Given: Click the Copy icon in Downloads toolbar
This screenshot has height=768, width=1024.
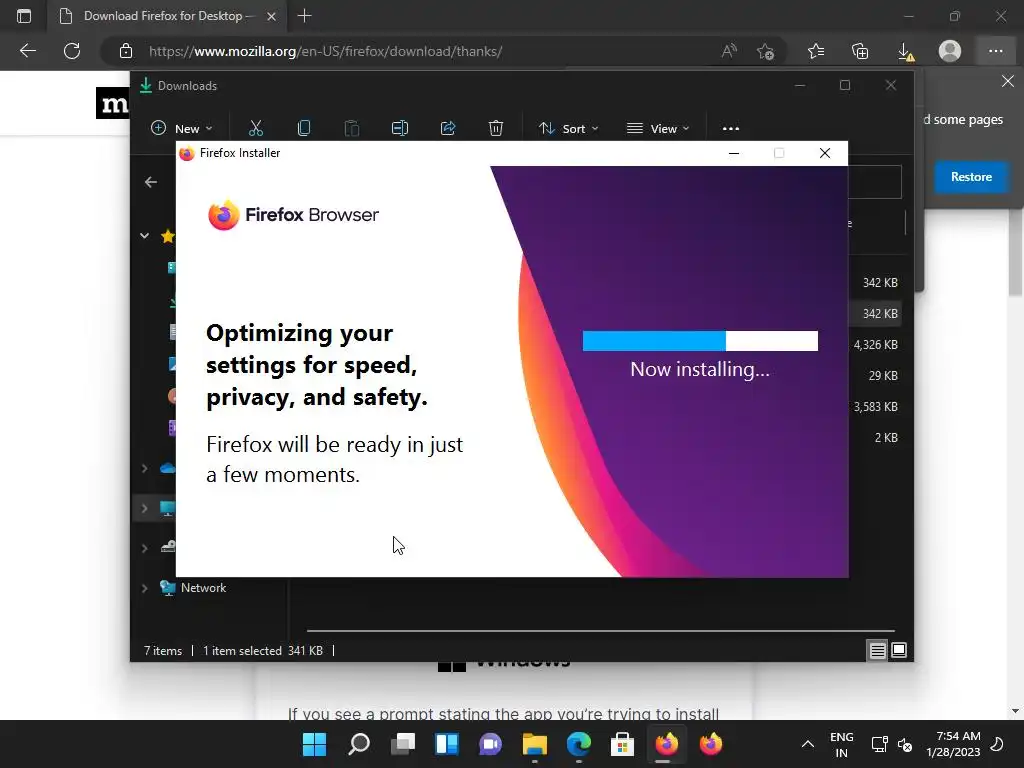Looking at the screenshot, I should [x=304, y=128].
